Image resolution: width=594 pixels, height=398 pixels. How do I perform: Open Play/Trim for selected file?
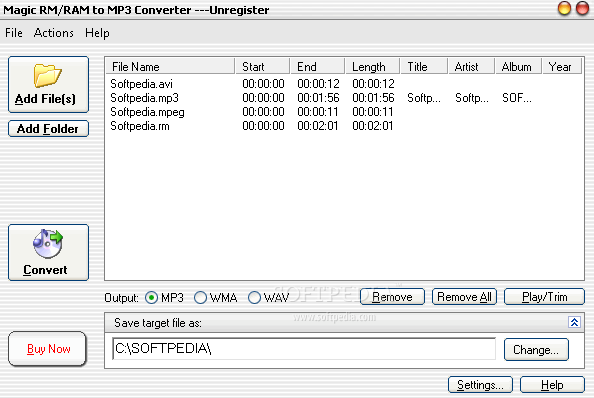tap(544, 297)
